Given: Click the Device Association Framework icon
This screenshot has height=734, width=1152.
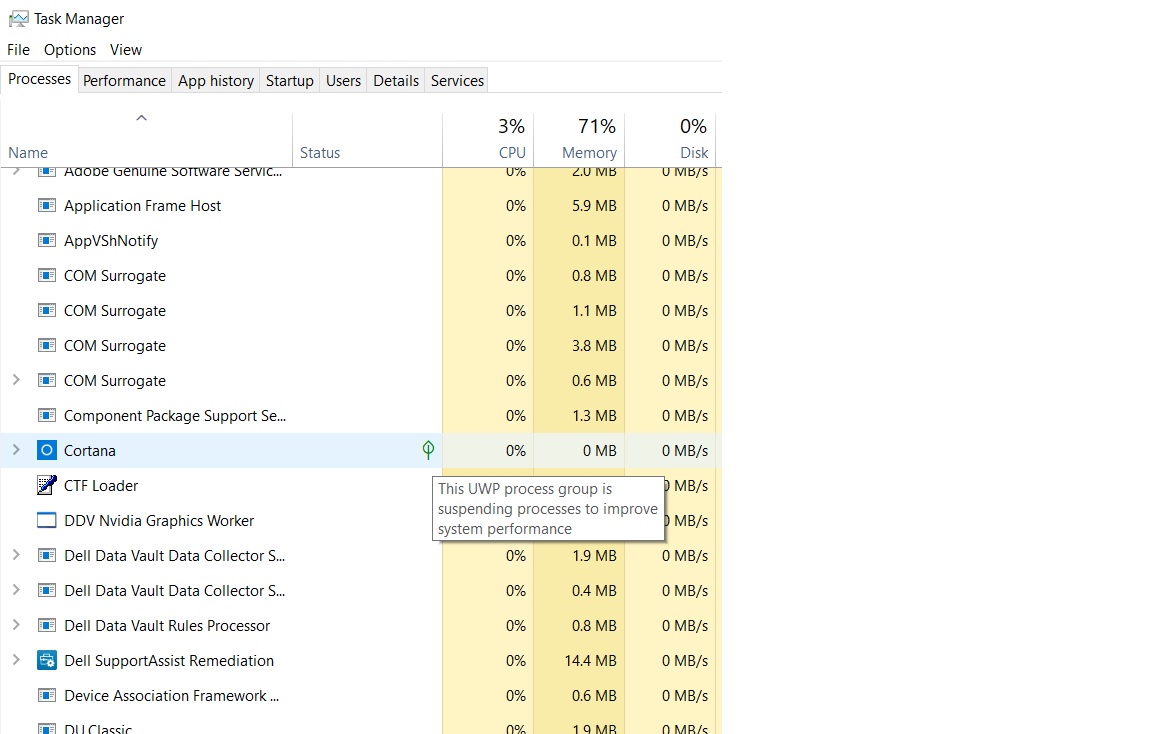Looking at the screenshot, I should pyautogui.click(x=47, y=695).
